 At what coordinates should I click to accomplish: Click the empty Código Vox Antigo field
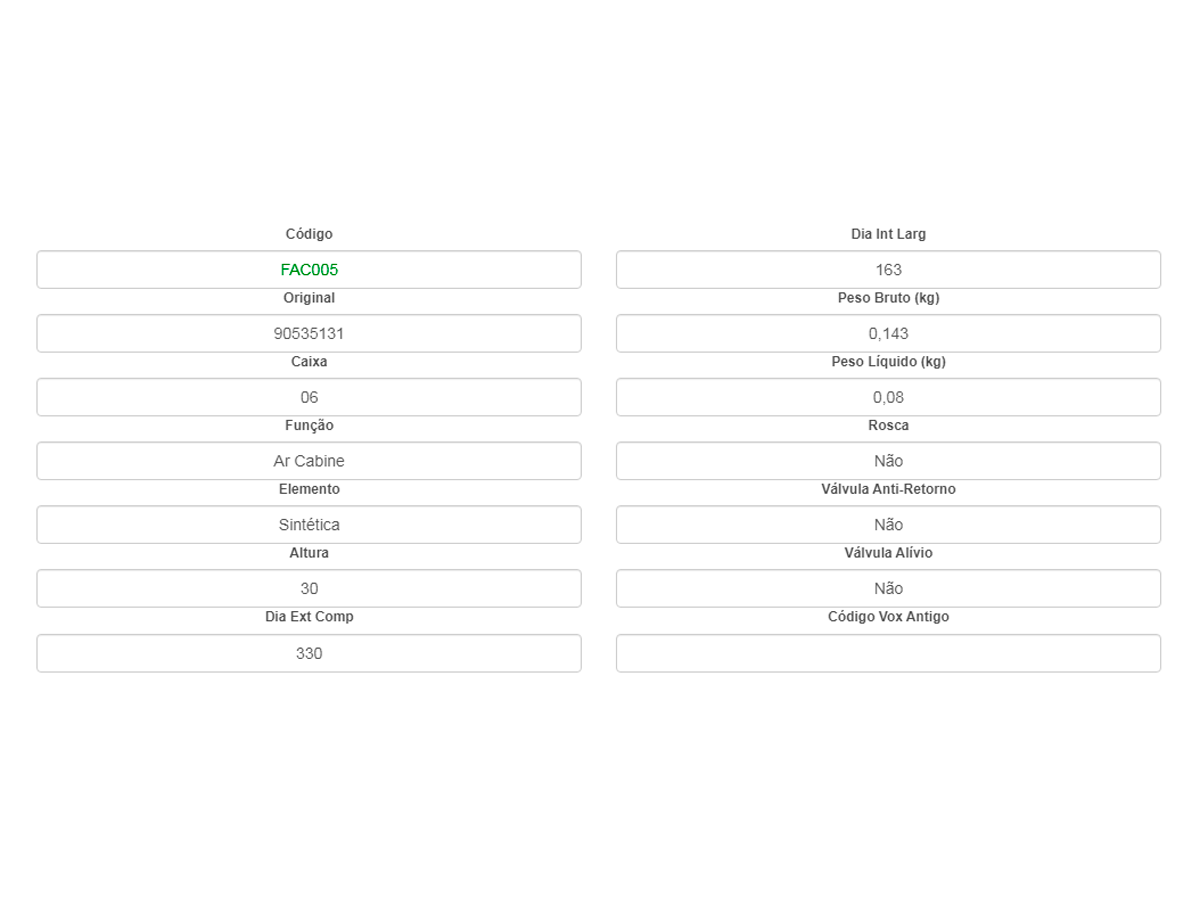[888, 653]
